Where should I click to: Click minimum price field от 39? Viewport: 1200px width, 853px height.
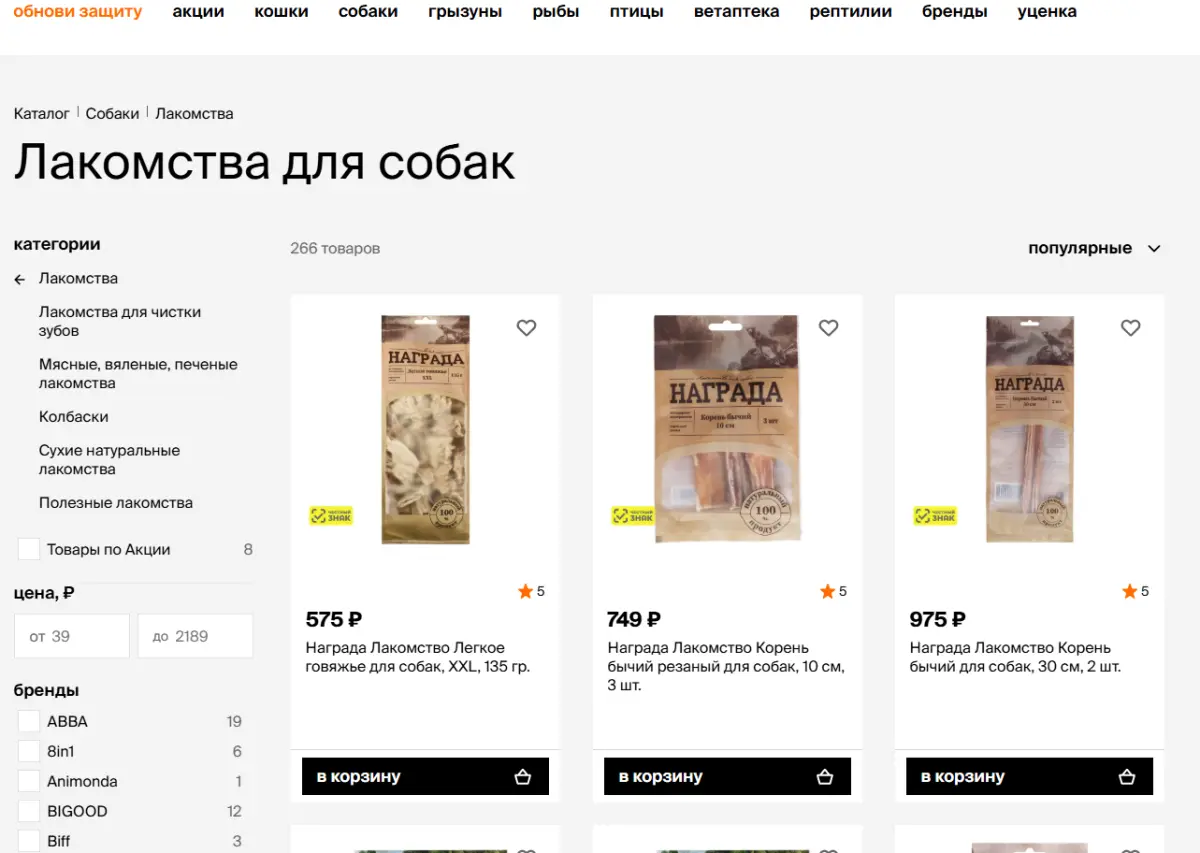72,636
